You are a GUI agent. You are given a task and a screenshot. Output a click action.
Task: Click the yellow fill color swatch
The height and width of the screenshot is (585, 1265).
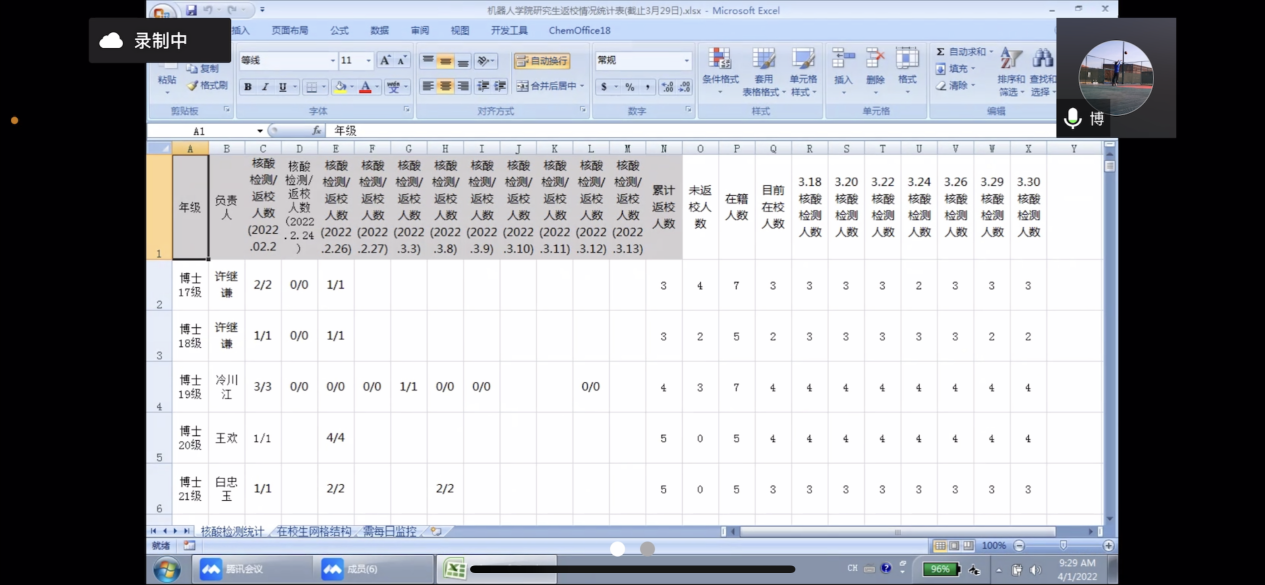pos(340,87)
